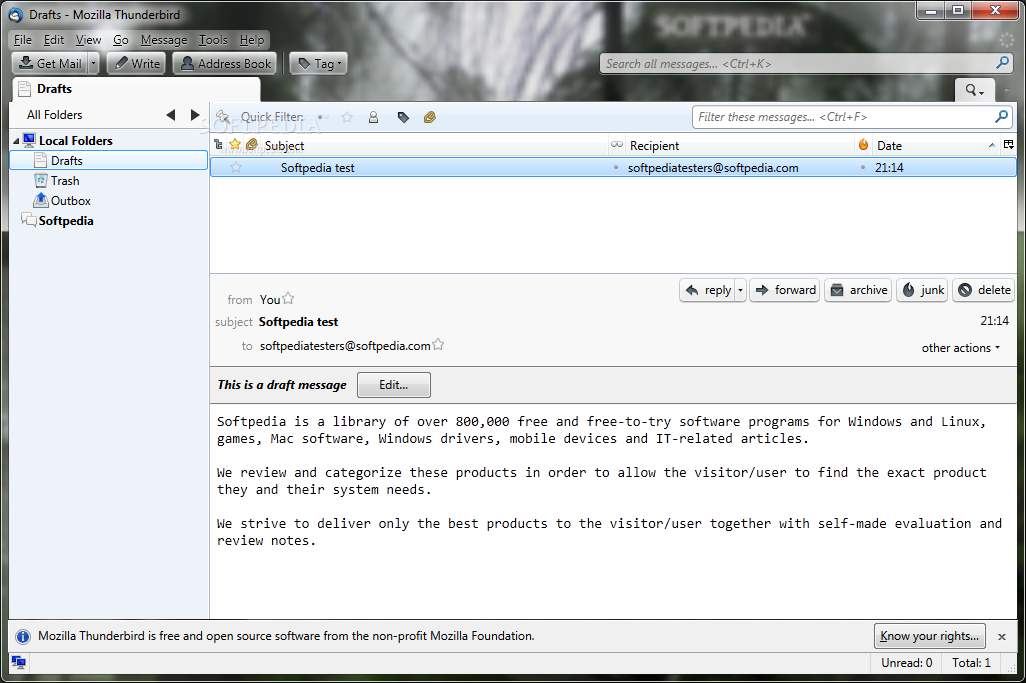This screenshot has width=1026, height=683.
Task: Open the Edit menu
Action: pyautogui.click(x=54, y=40)
